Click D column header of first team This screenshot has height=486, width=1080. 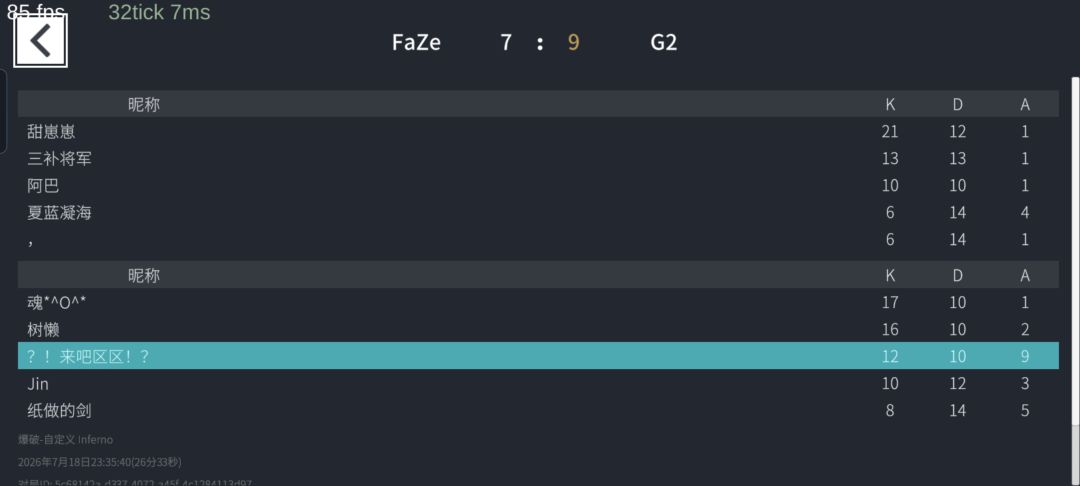click(x=957, y=104)
